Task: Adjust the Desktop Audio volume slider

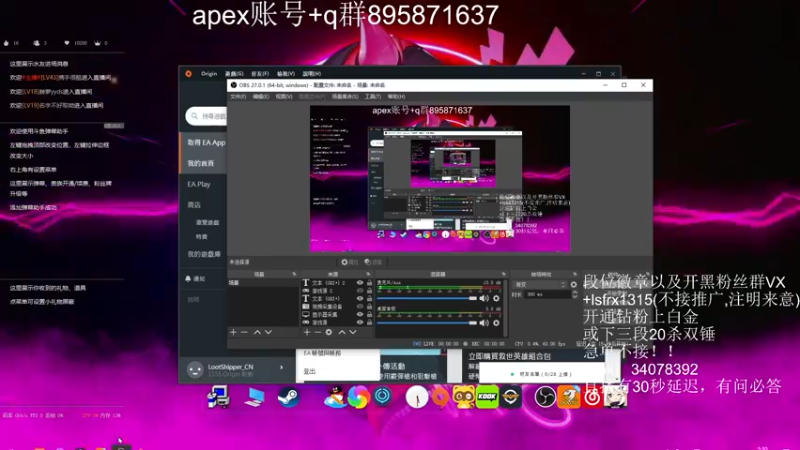Action: (x=427, y=322)
